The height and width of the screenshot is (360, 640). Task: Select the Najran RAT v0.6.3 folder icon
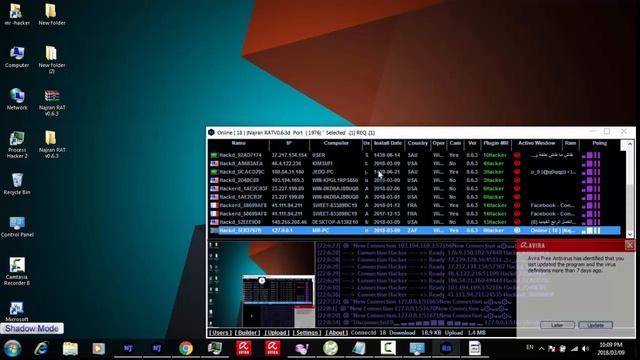click(52, 144)
